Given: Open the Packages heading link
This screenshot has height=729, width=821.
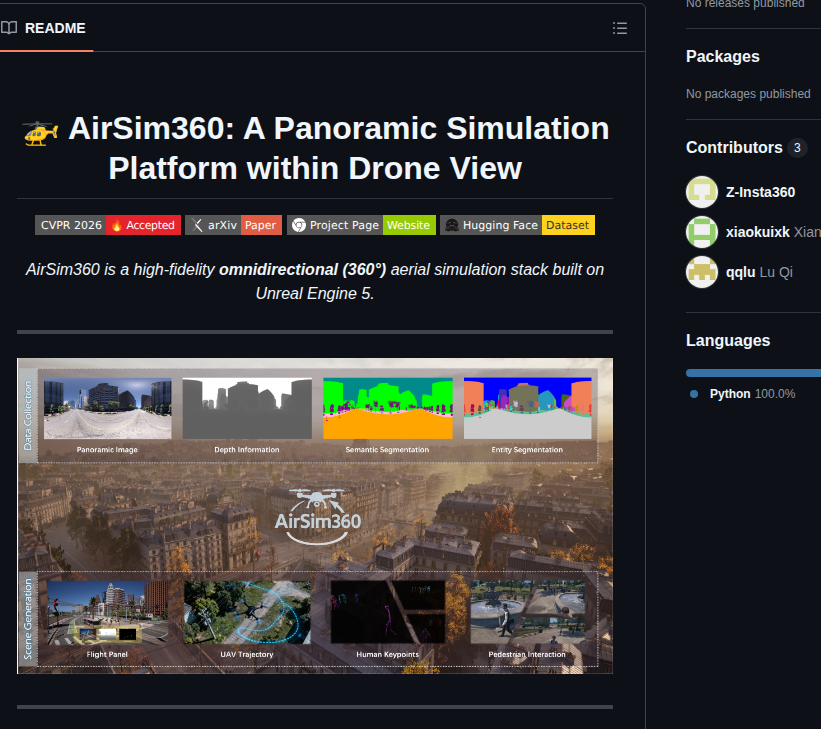Looking at the screenshot, I should coord(723,57).
